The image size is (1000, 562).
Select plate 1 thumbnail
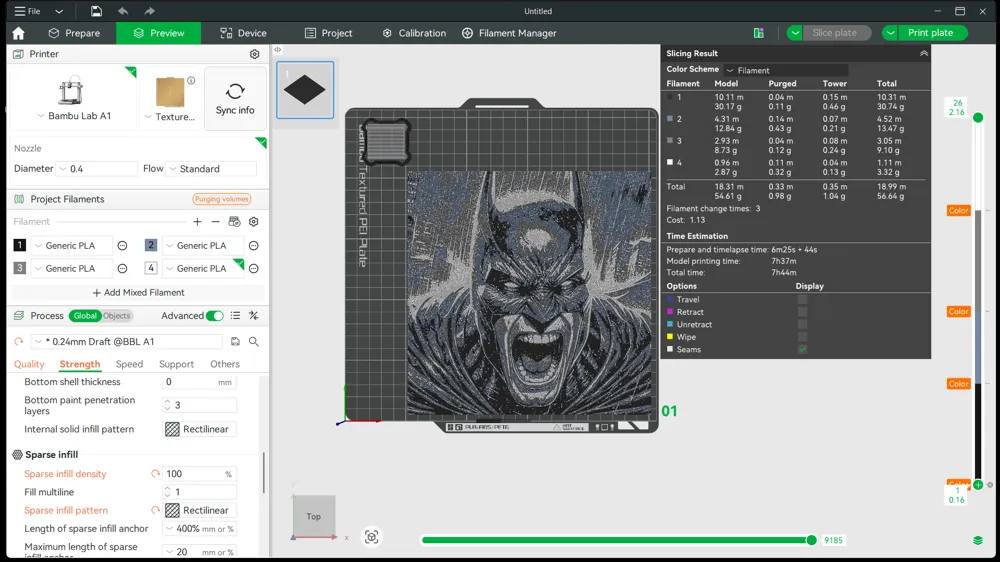coord(305,90)
